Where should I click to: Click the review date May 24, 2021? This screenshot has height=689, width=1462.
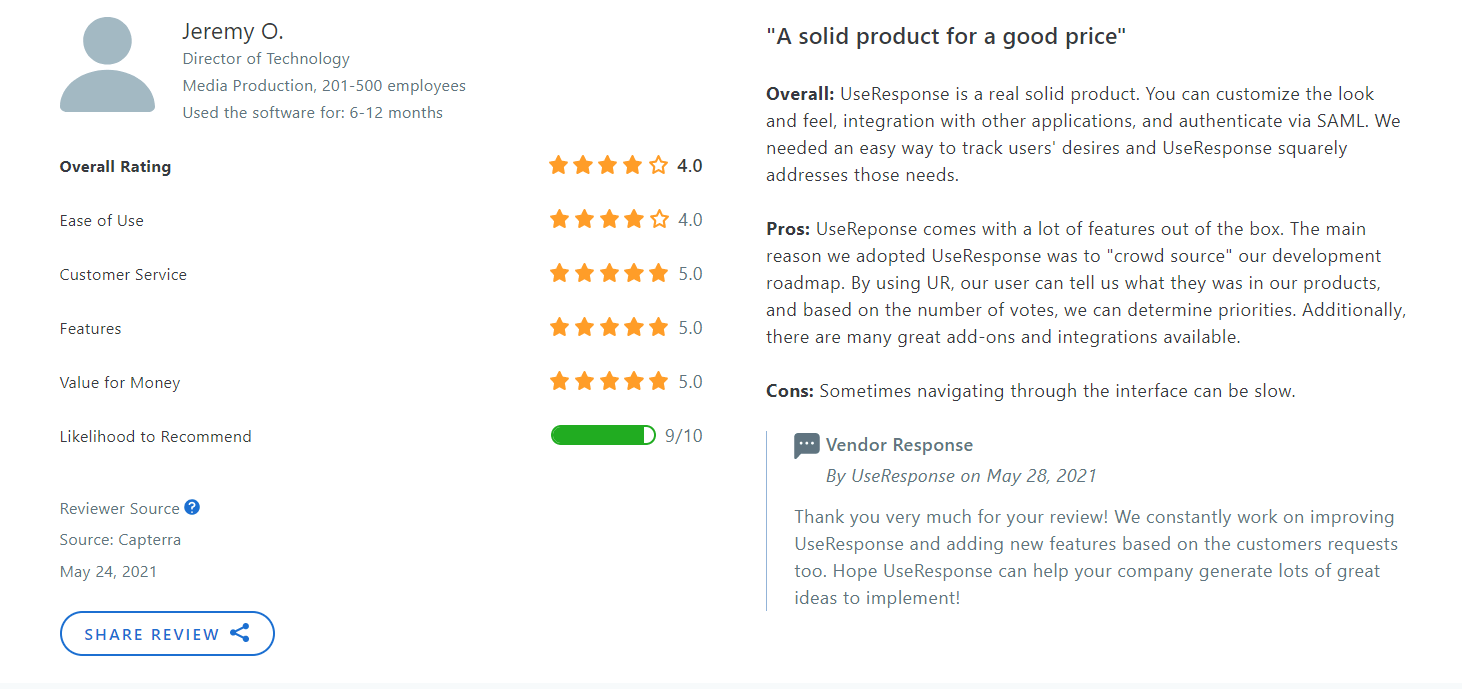(x=108, y=571)
